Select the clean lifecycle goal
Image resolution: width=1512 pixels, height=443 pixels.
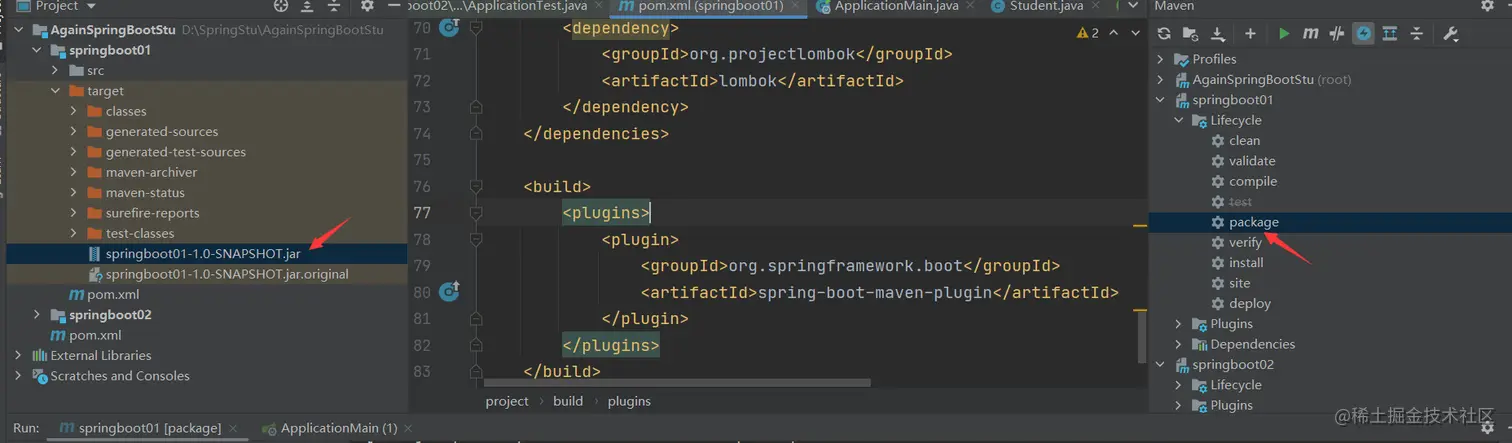click(x=1244, y=141)
